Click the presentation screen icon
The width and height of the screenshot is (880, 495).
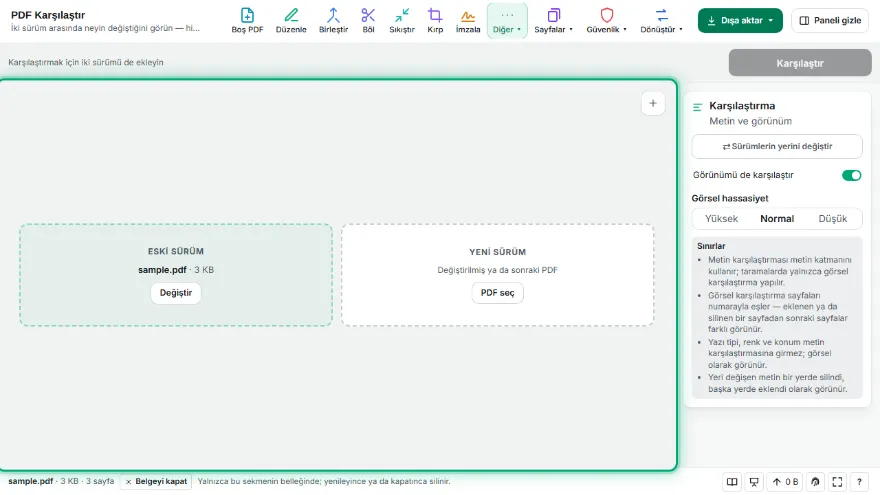click(754, 482)
